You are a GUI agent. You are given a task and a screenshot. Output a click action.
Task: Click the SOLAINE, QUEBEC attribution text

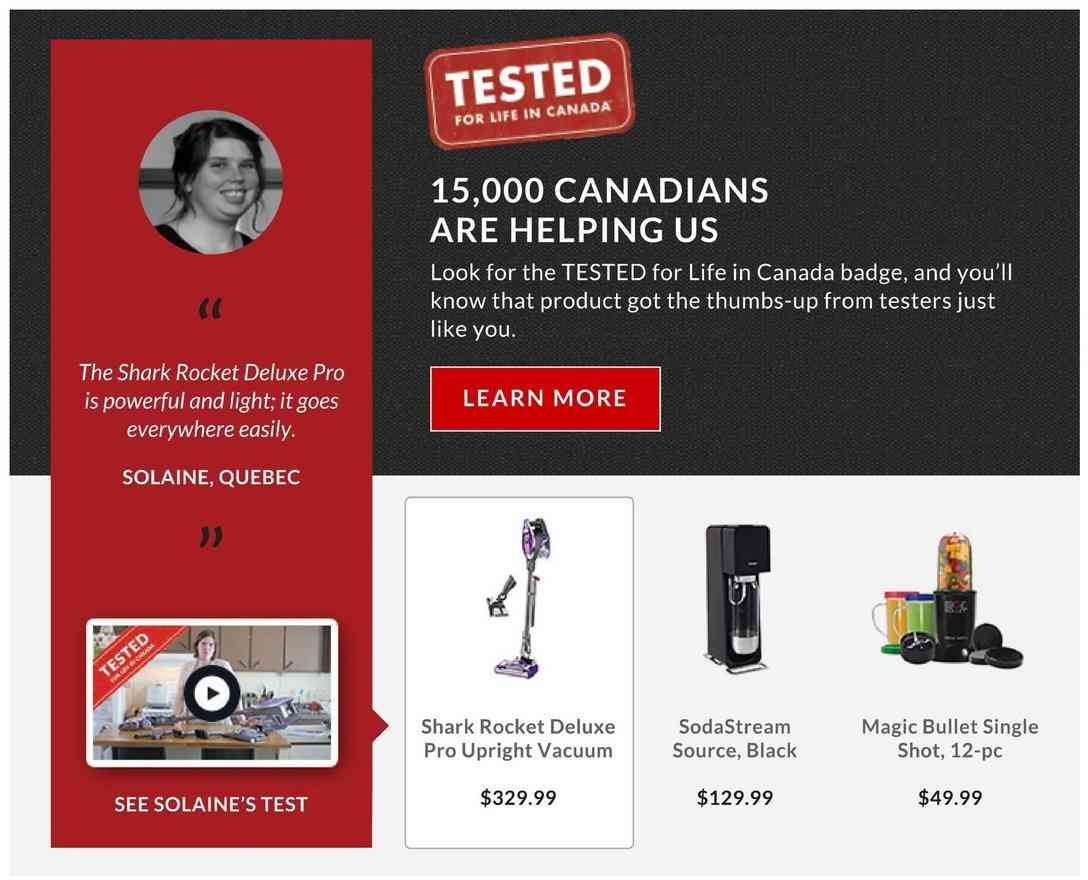(211, 477)
